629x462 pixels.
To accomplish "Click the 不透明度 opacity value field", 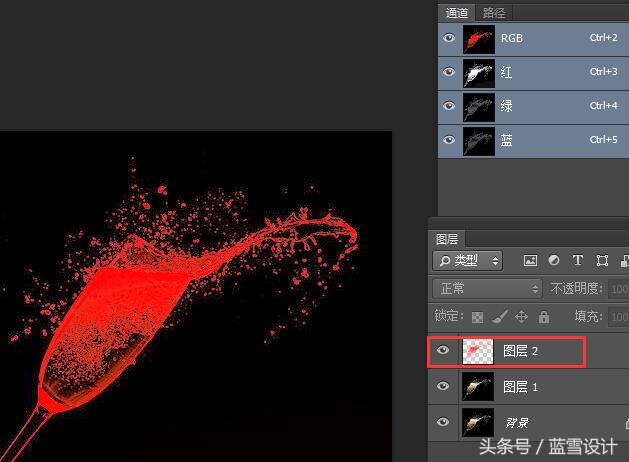I will [x=618, y=289].
